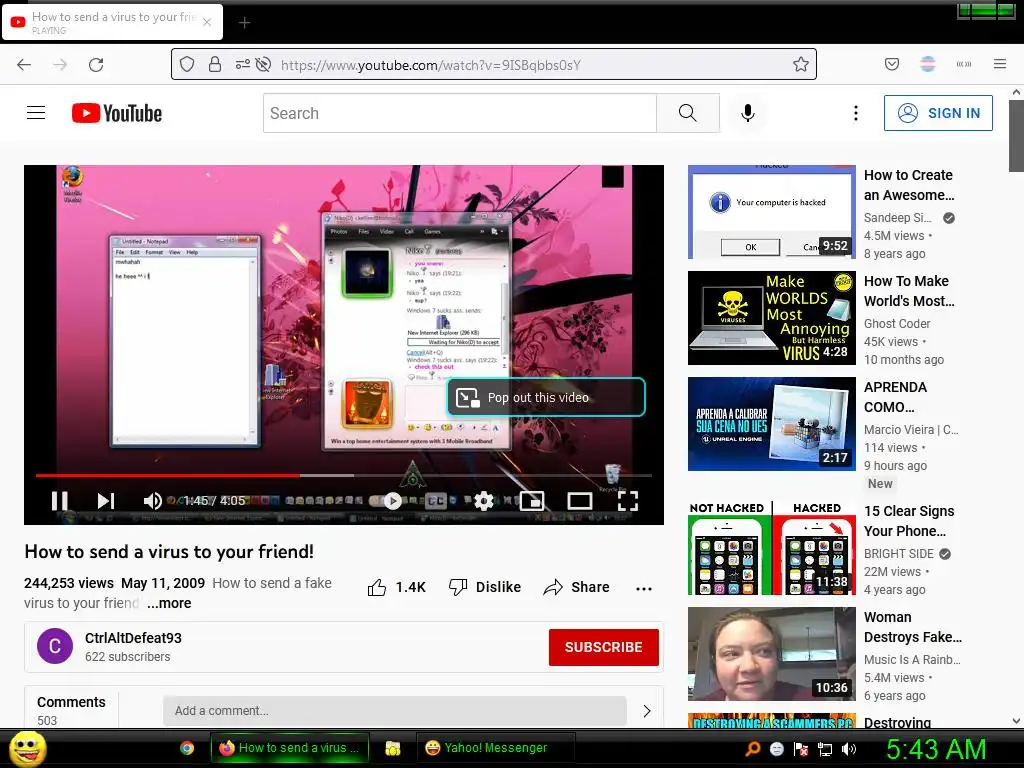Click the red SUBSCRIBE button
The width and height of the screenshot is (1024, 768).
point(603,647)
